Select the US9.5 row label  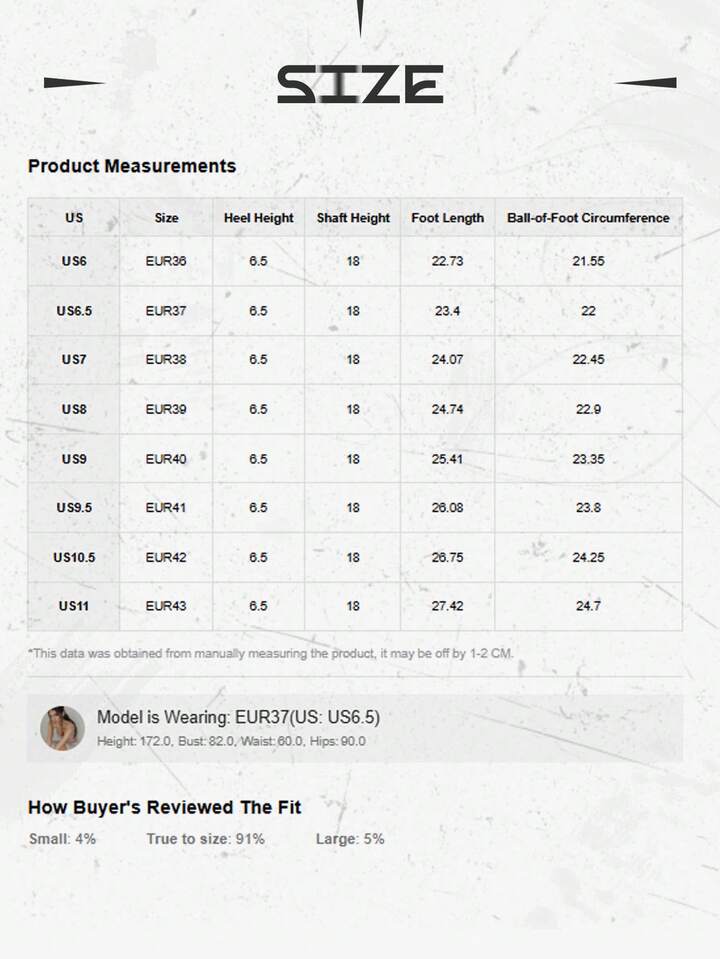[74, 508]
